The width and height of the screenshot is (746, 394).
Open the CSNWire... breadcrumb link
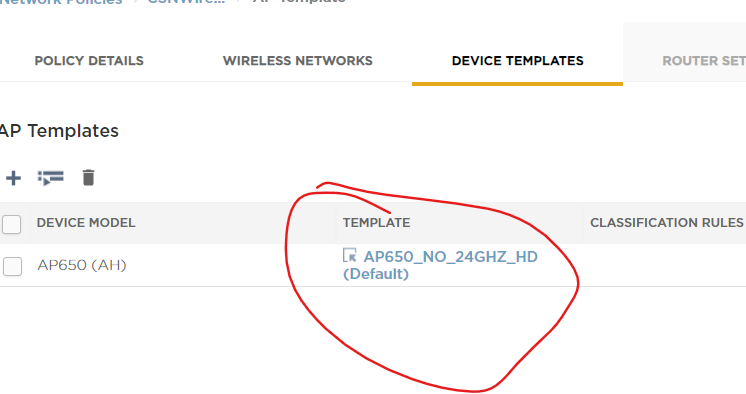186,2
